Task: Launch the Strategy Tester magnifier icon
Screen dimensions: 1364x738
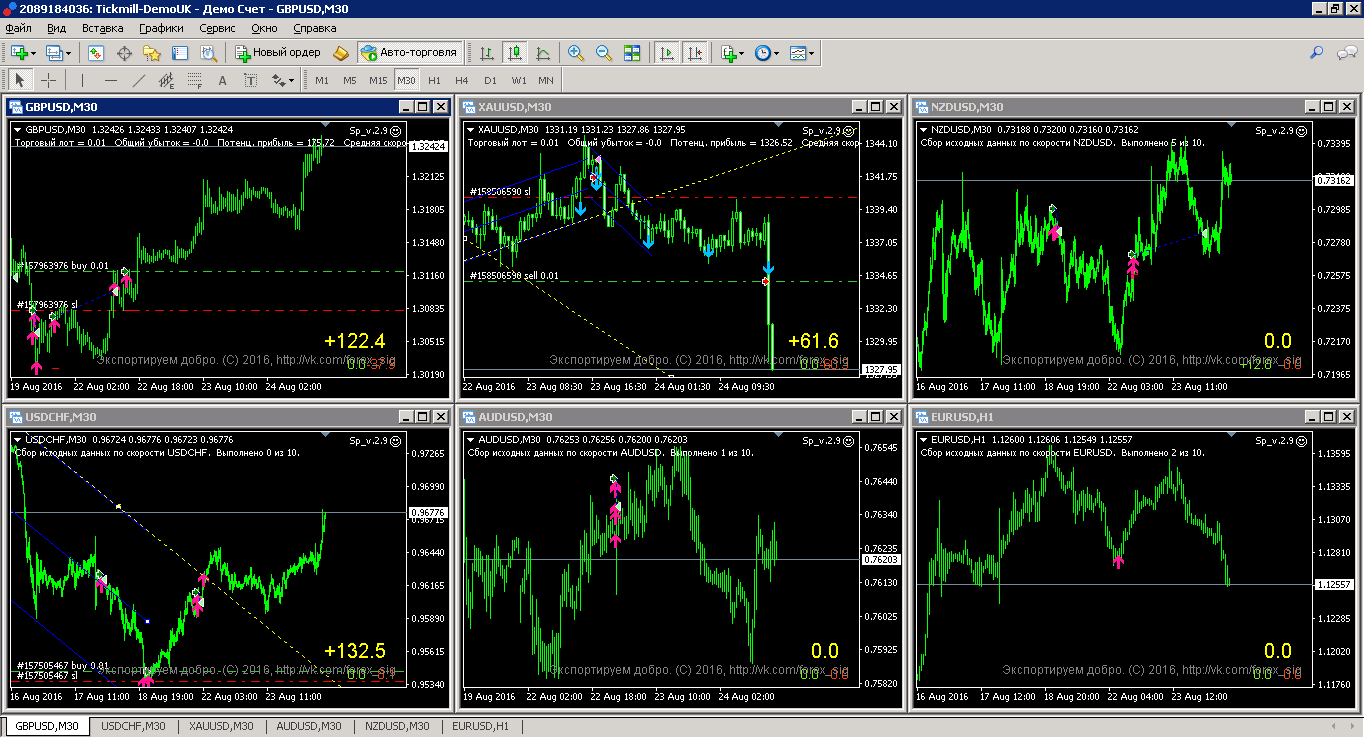Action: [209, 53]
